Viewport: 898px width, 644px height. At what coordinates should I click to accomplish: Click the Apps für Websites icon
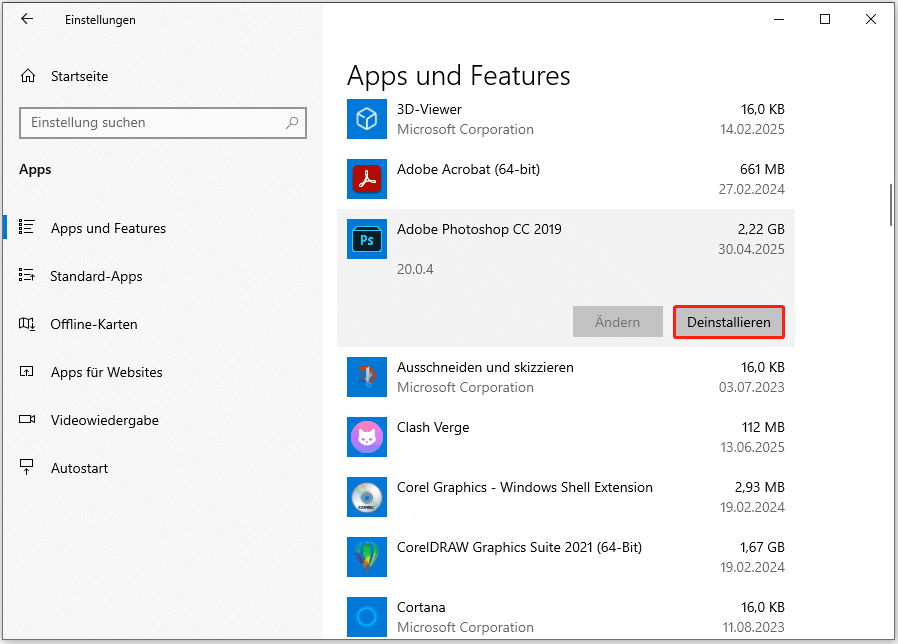[26, 371]
